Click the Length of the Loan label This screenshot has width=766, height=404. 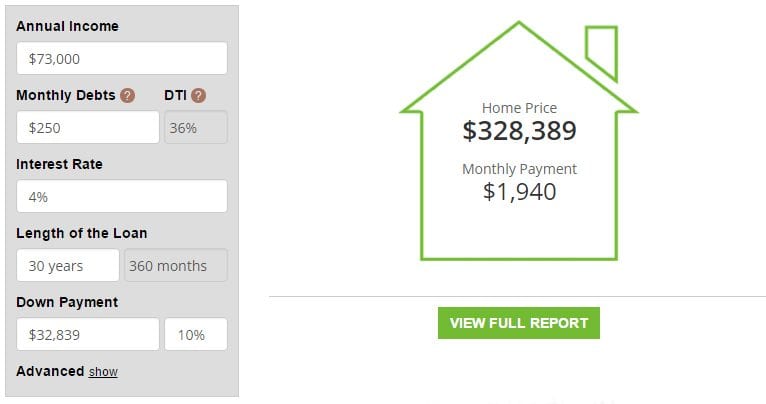pos(82,233)
